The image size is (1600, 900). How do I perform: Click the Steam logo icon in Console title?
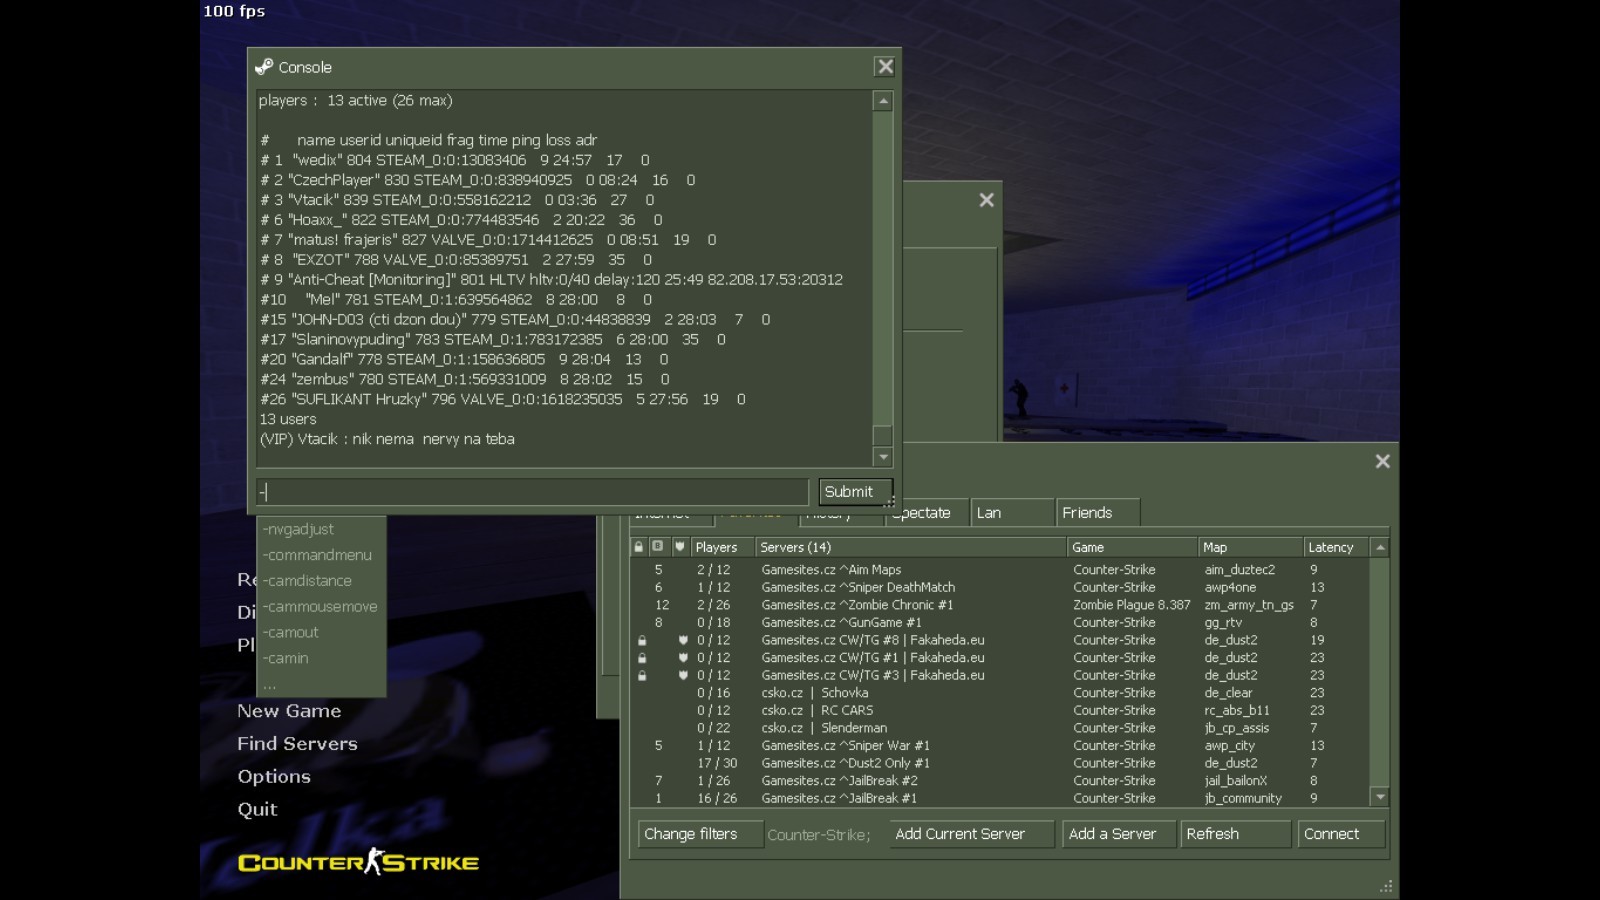264,67
